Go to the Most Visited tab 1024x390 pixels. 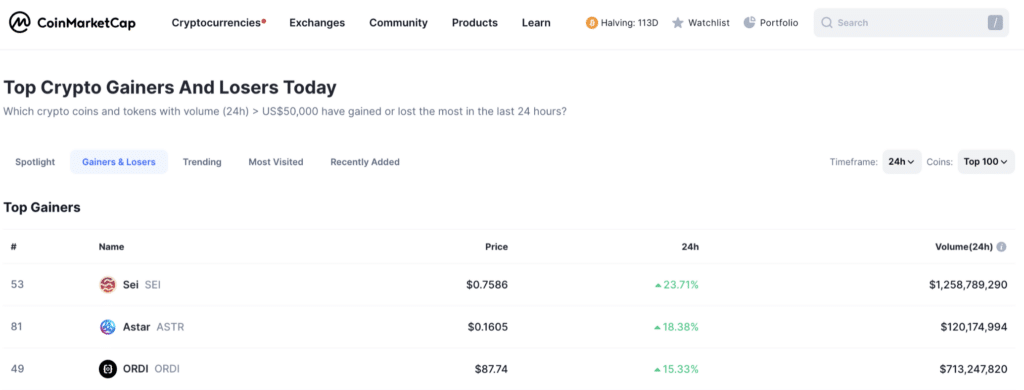tap(276, 162)
